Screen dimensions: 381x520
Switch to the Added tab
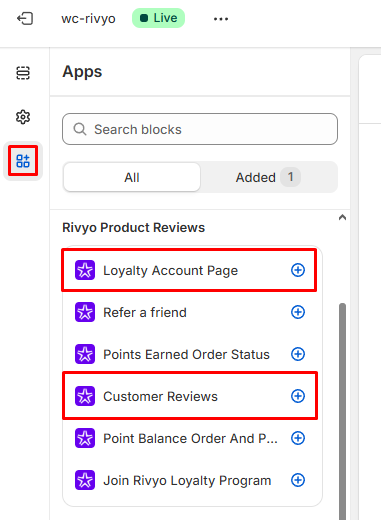pyautogui.click(x=268, y=177)
